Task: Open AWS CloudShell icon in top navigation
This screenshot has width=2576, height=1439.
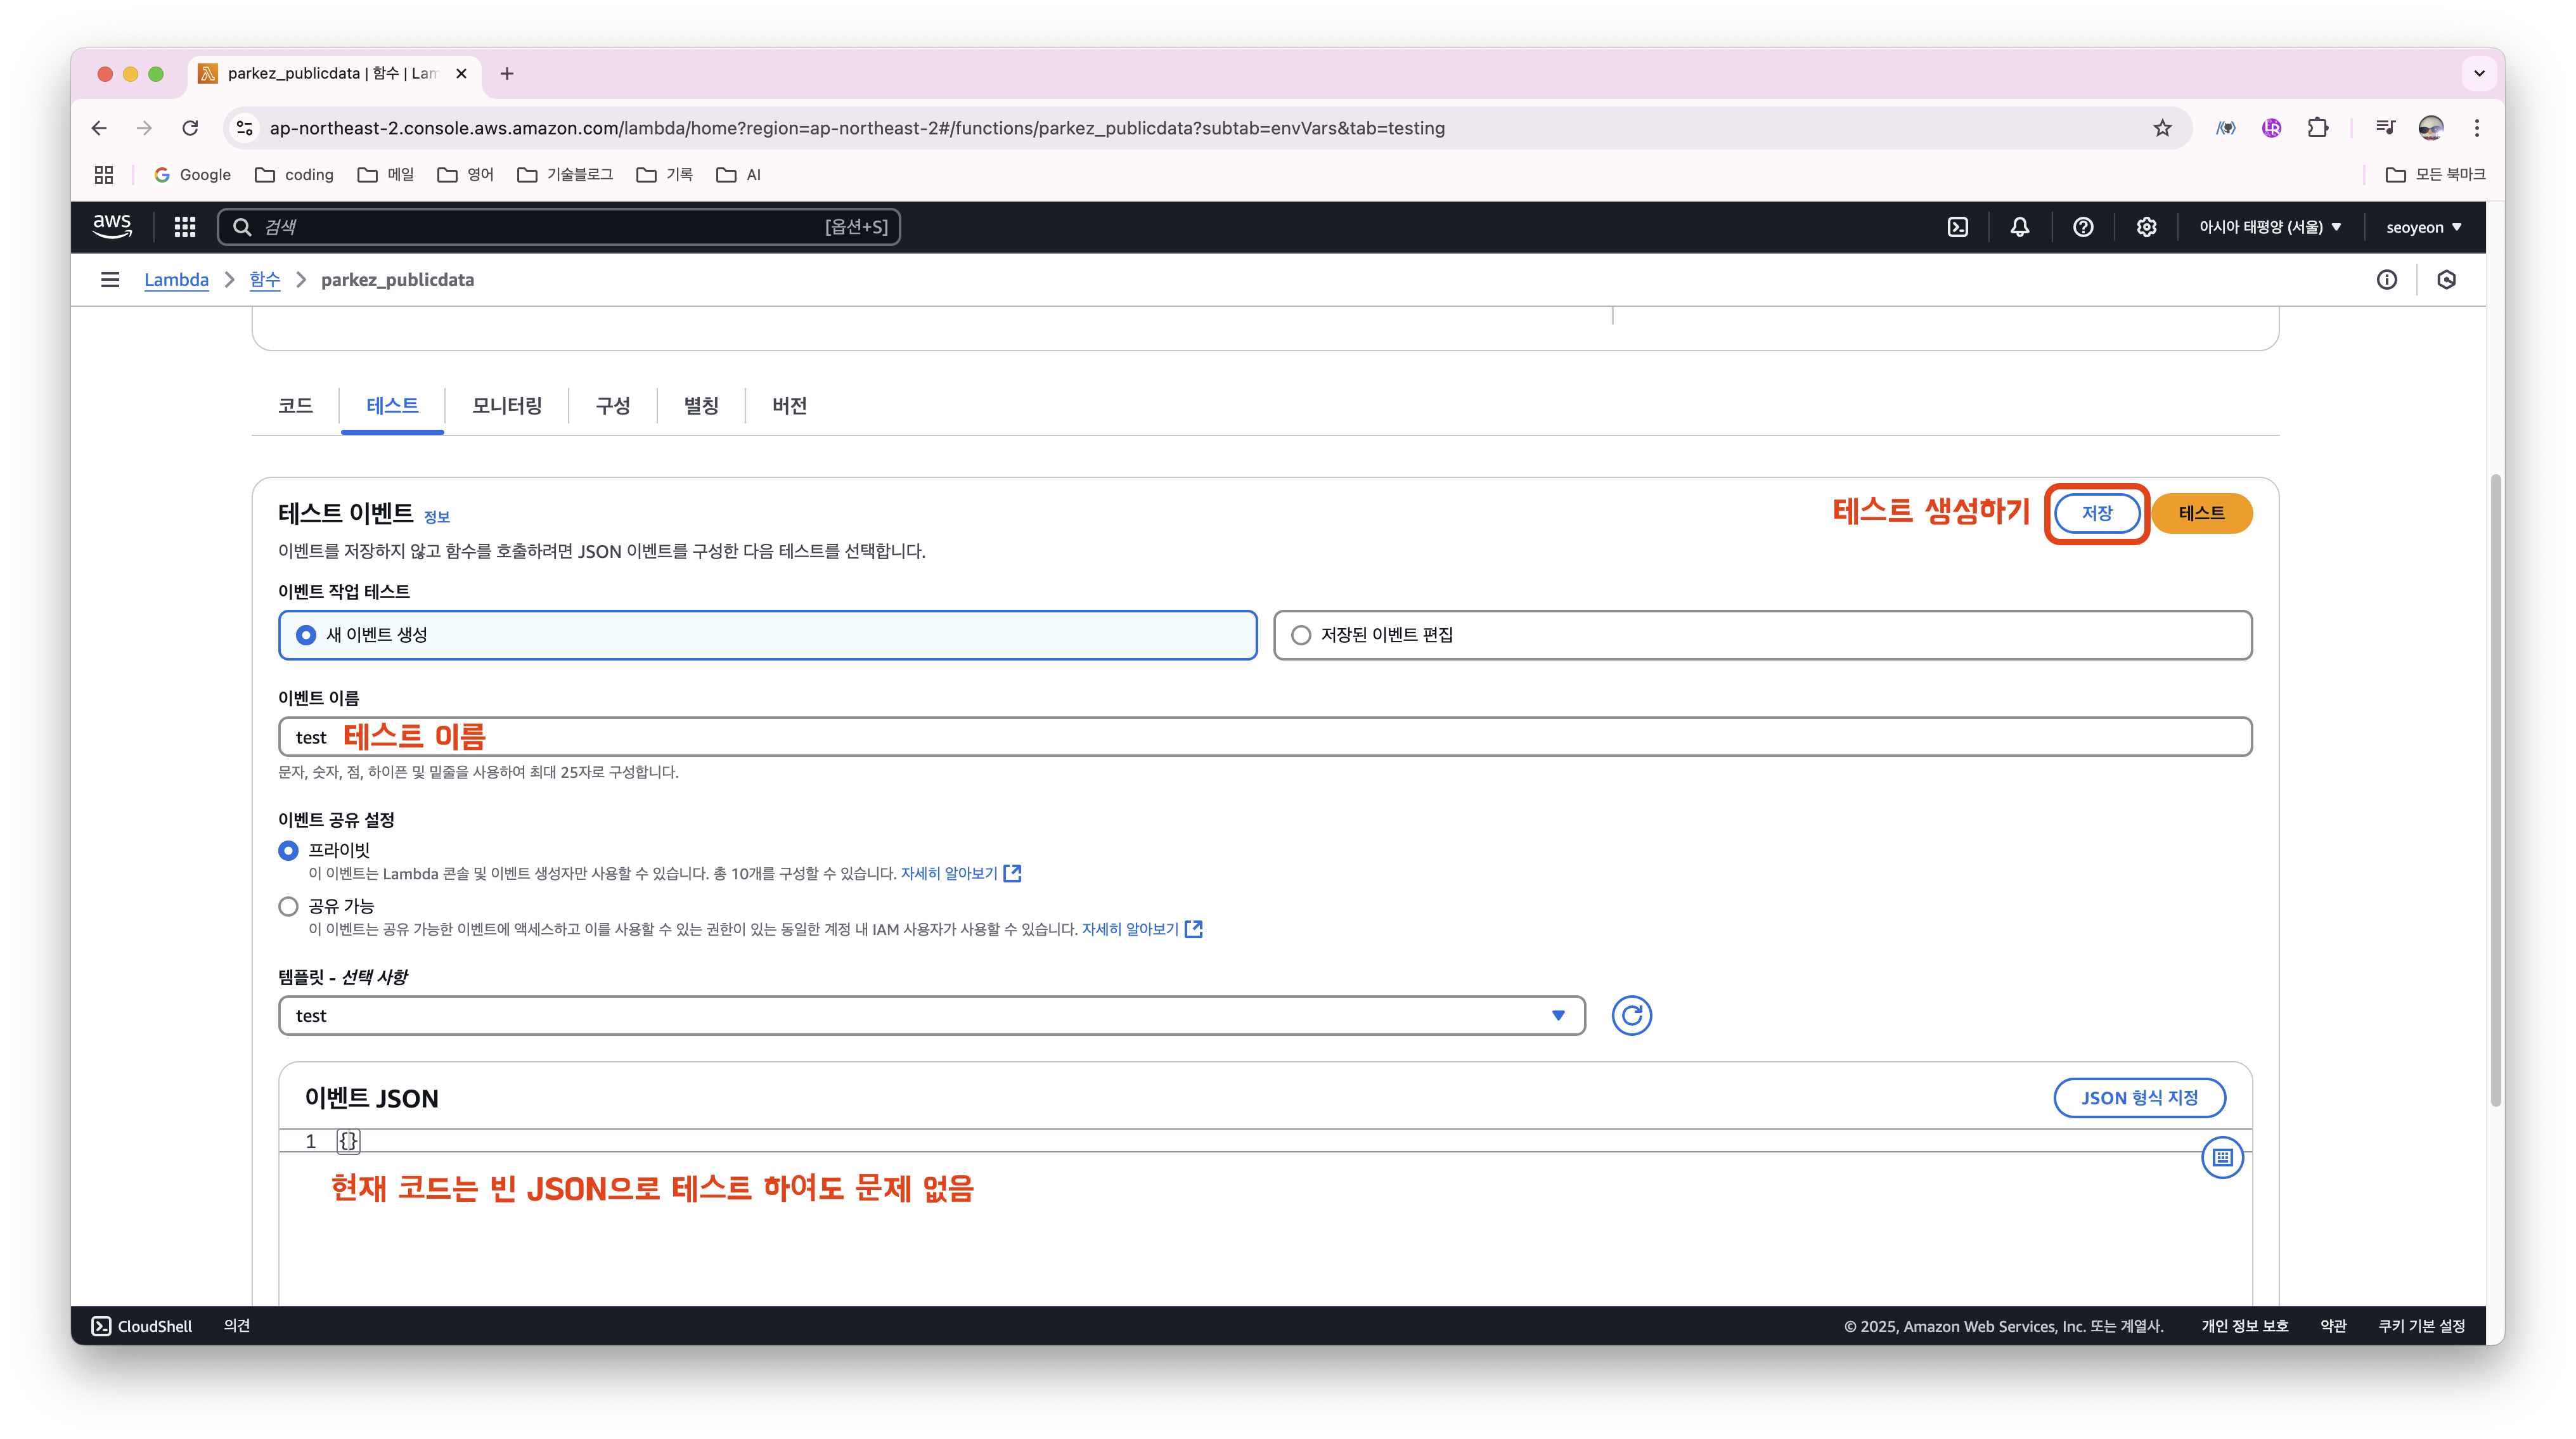Action: pyautogui.click(x=1957, y=227)
